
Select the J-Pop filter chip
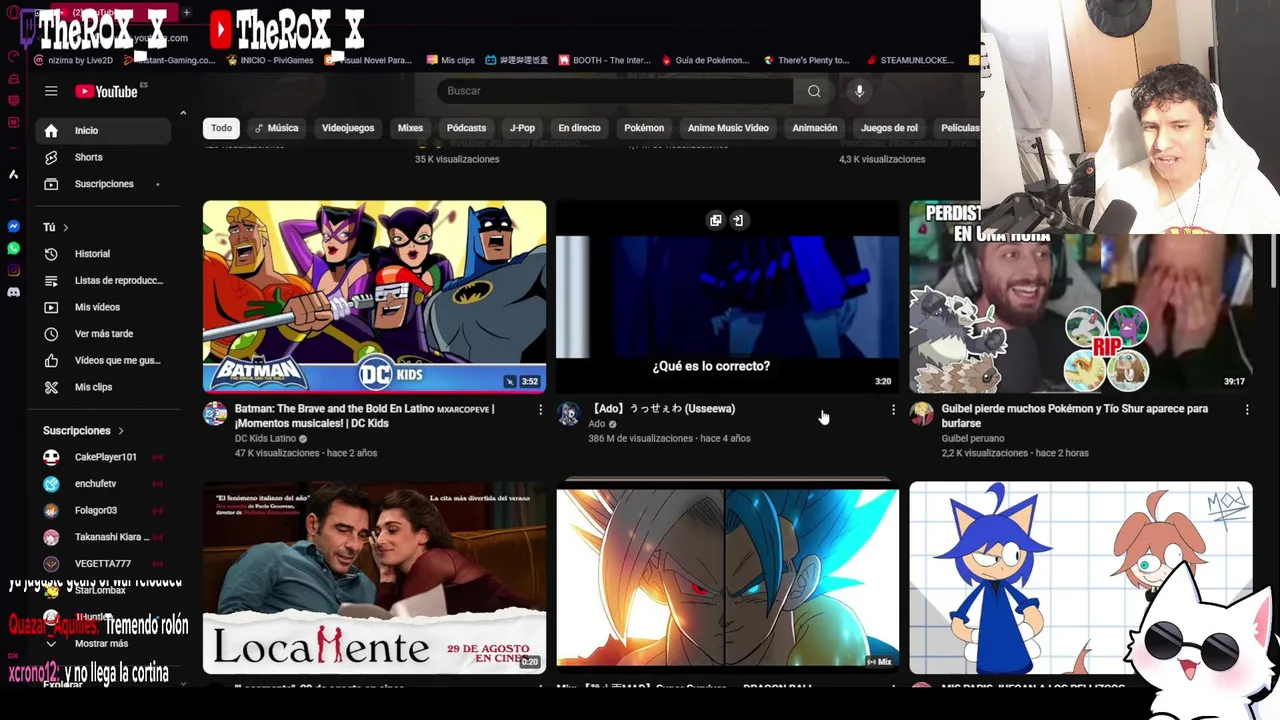(522, 128)
